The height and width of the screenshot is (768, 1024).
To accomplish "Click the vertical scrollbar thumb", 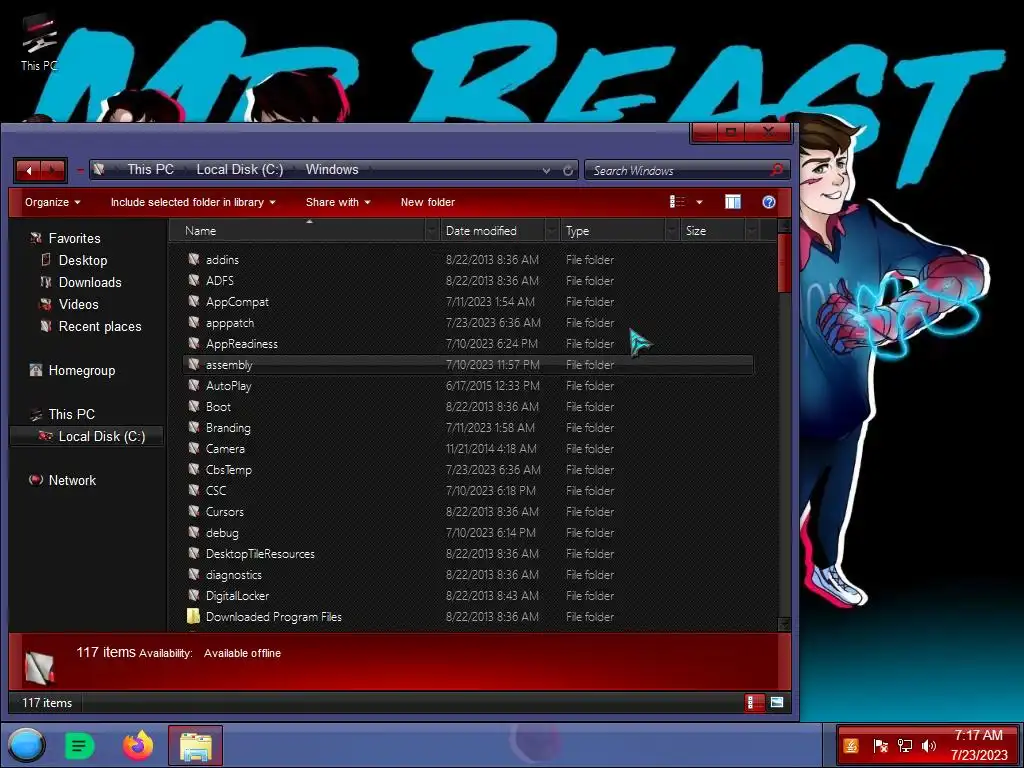I will coord(784,263).
